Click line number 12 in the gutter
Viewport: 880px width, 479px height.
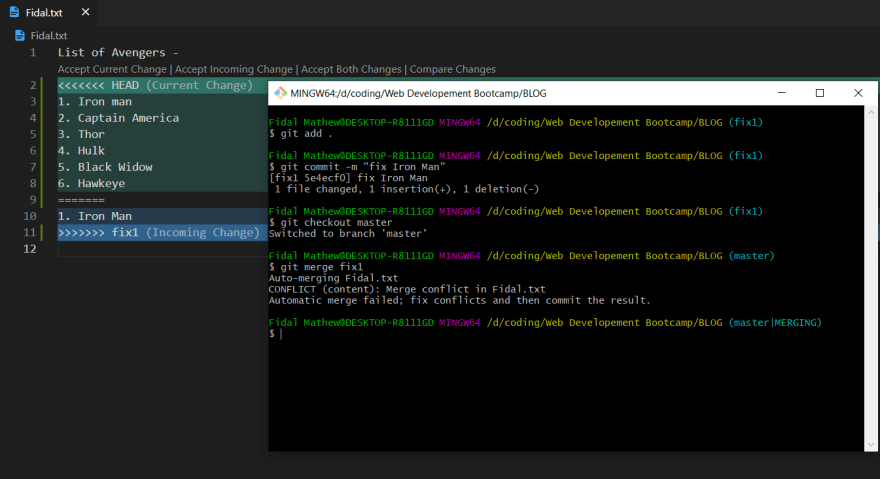click(30, 249)
